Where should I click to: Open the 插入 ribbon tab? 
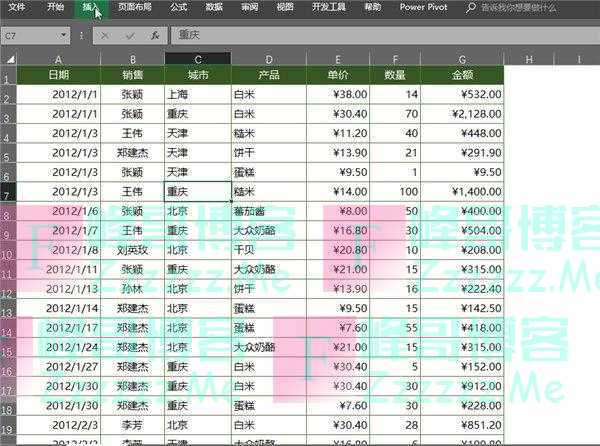click(x=91, y=7)
